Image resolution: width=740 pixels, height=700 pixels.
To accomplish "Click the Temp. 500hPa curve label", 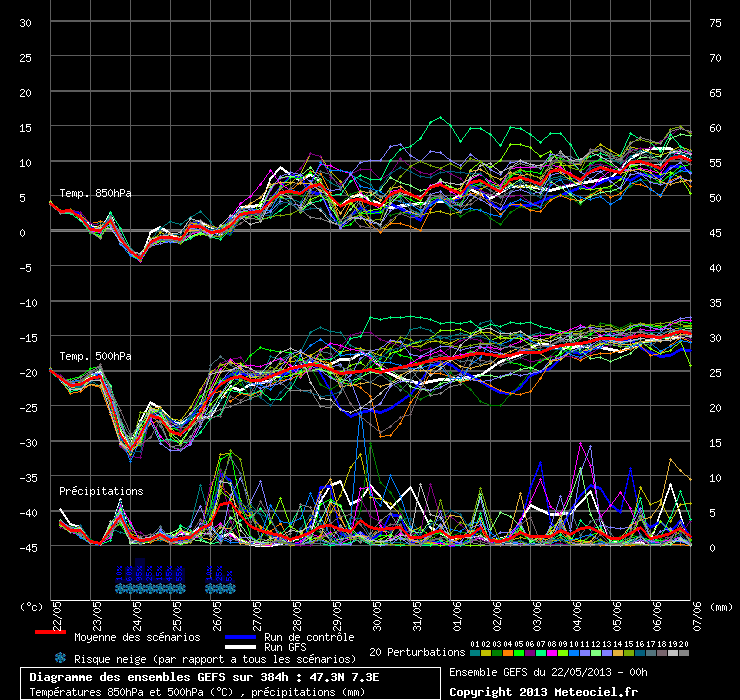I will (x=95, y=355).
